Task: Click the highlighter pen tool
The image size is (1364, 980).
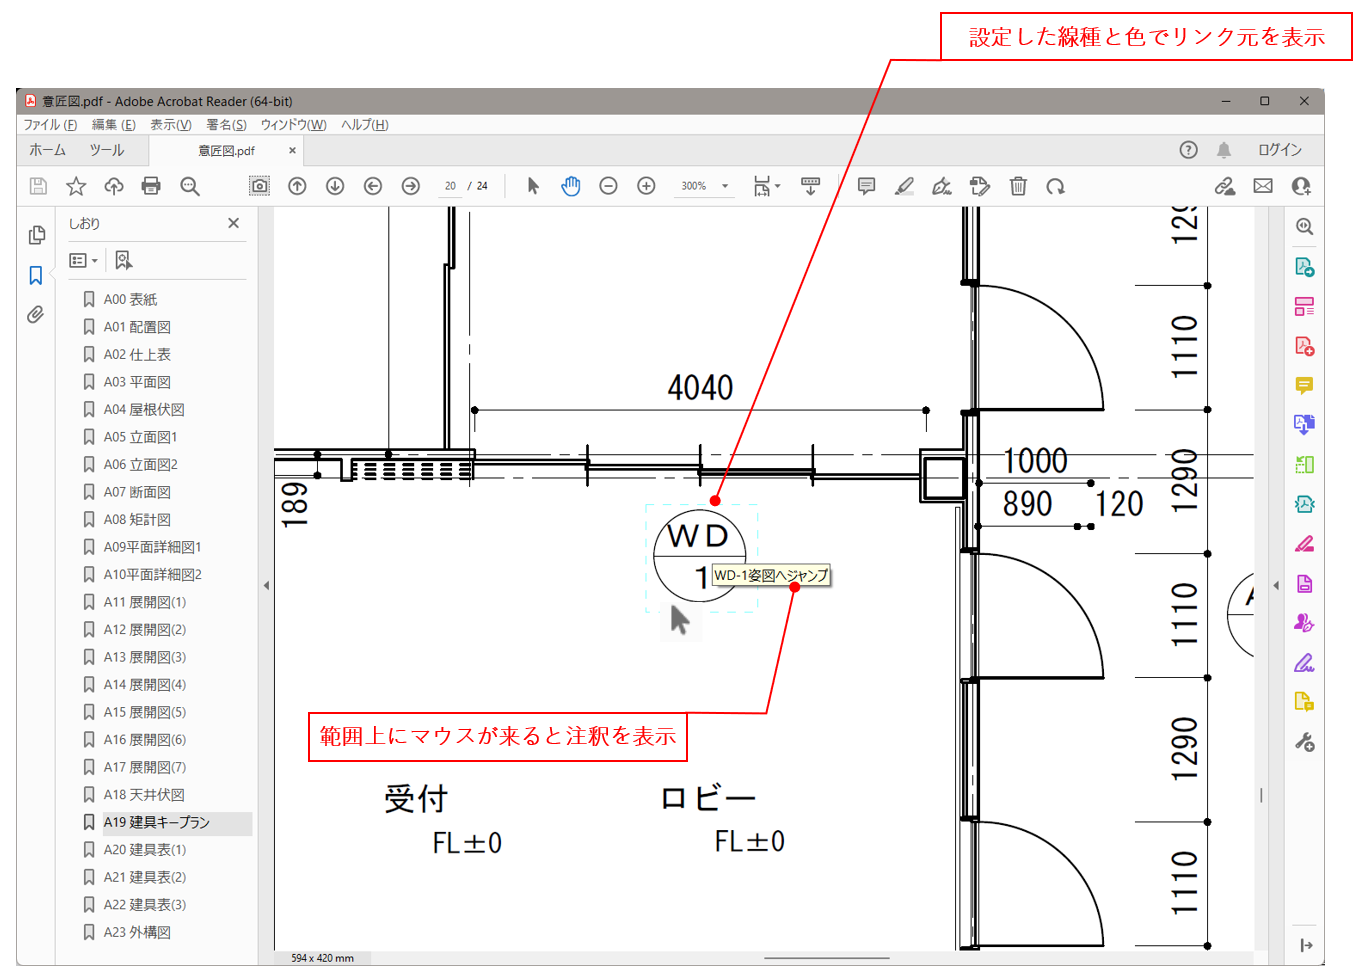Action: click(x=904, y=186)
